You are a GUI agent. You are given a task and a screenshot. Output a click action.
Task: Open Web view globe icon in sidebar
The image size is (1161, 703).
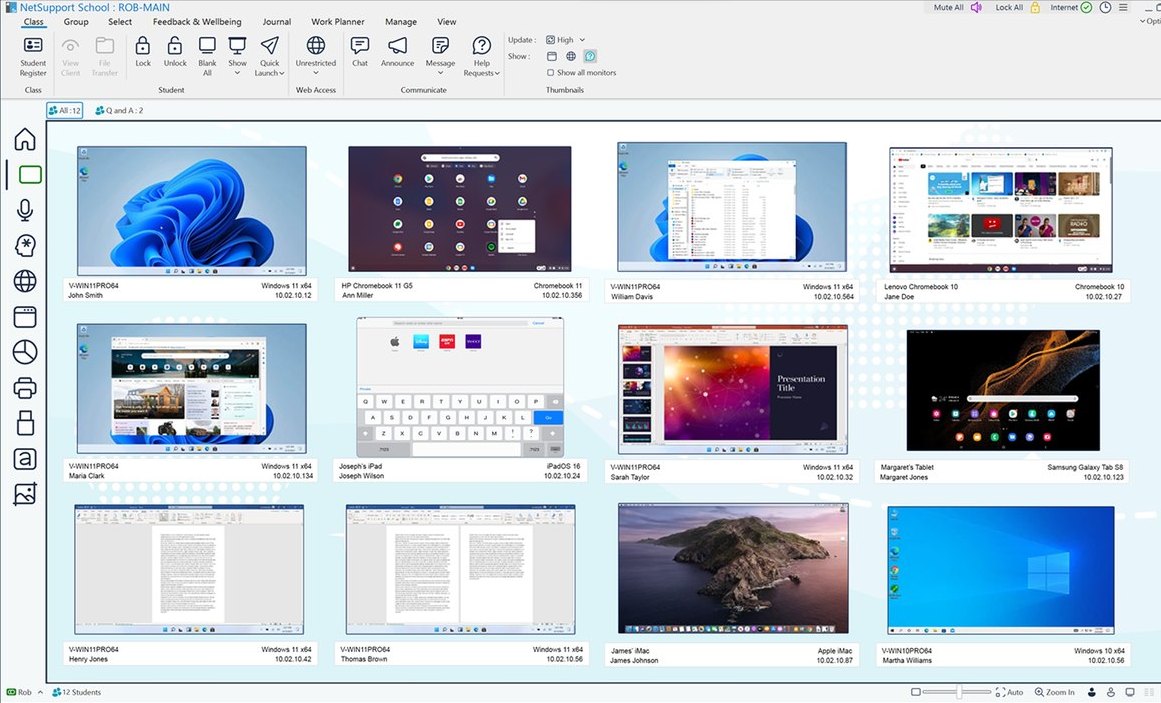pos(25,281)
